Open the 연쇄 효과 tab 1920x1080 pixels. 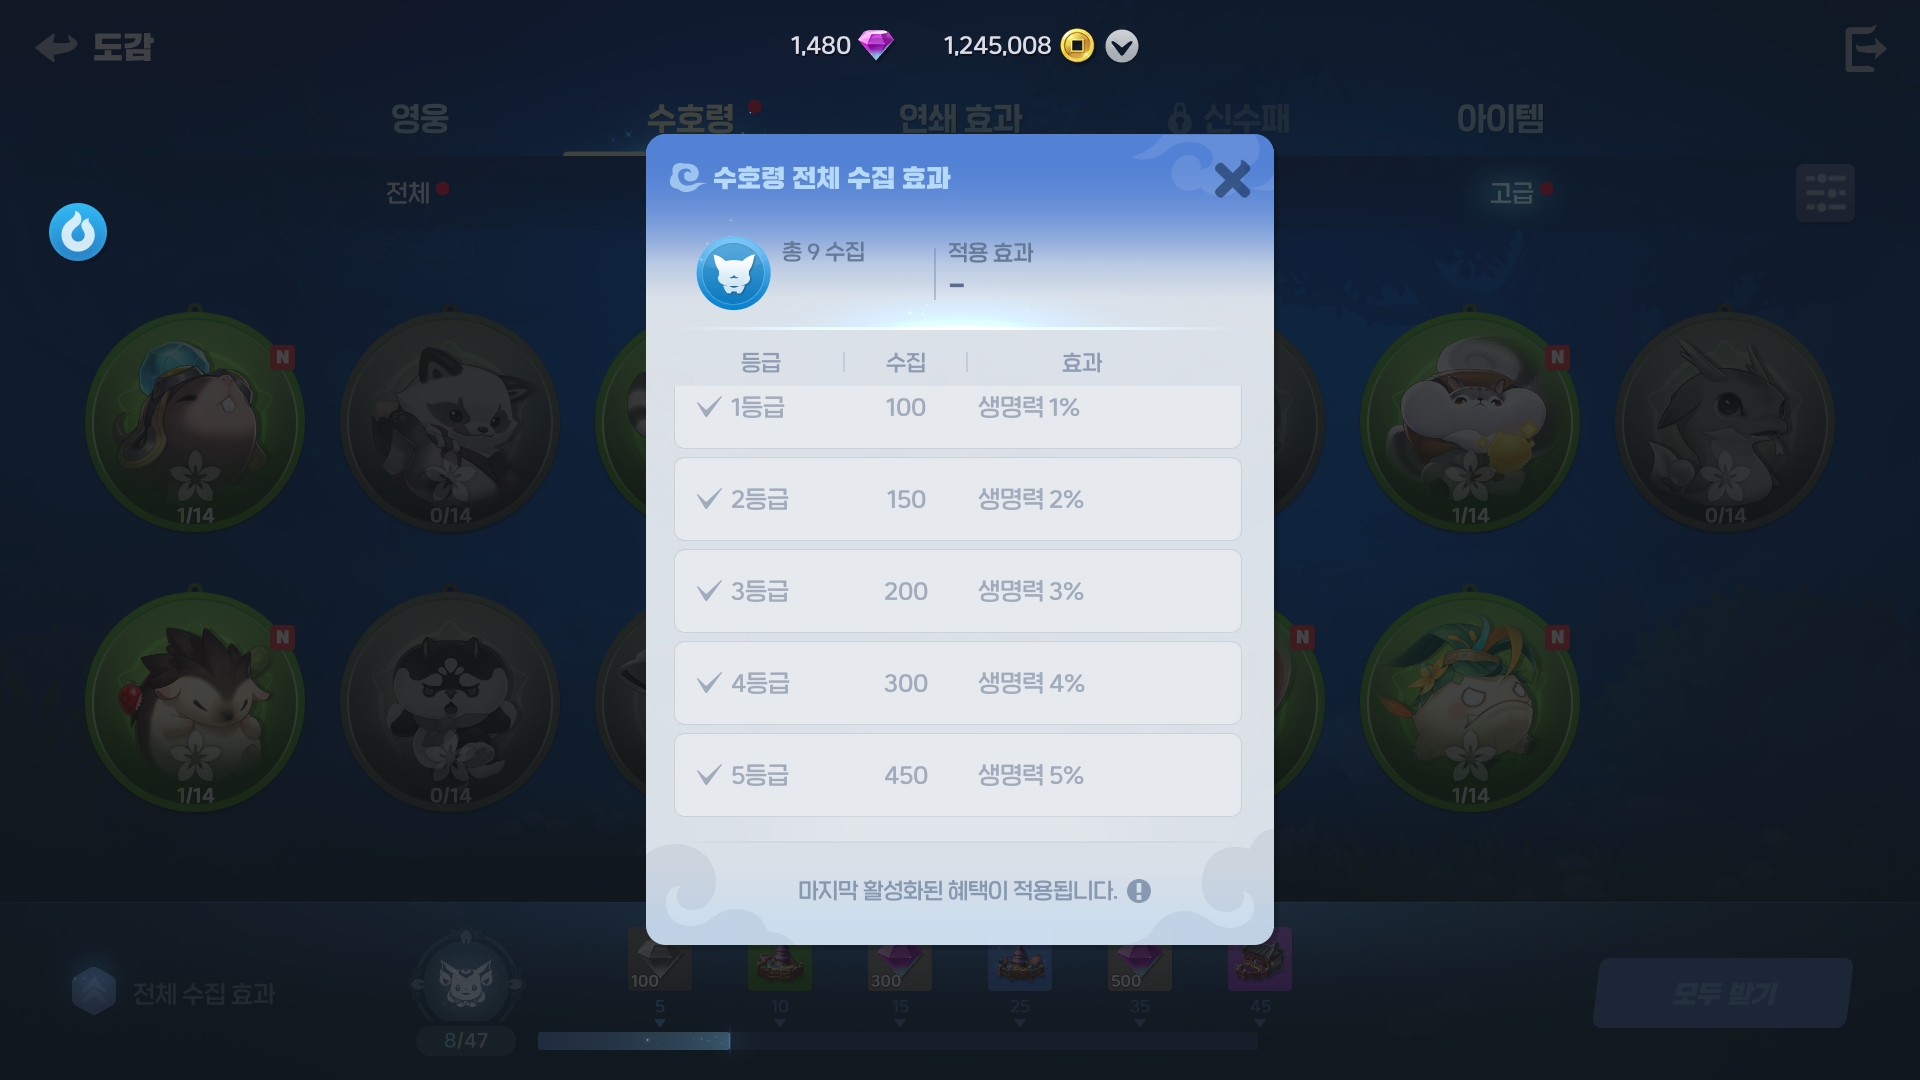960,118
